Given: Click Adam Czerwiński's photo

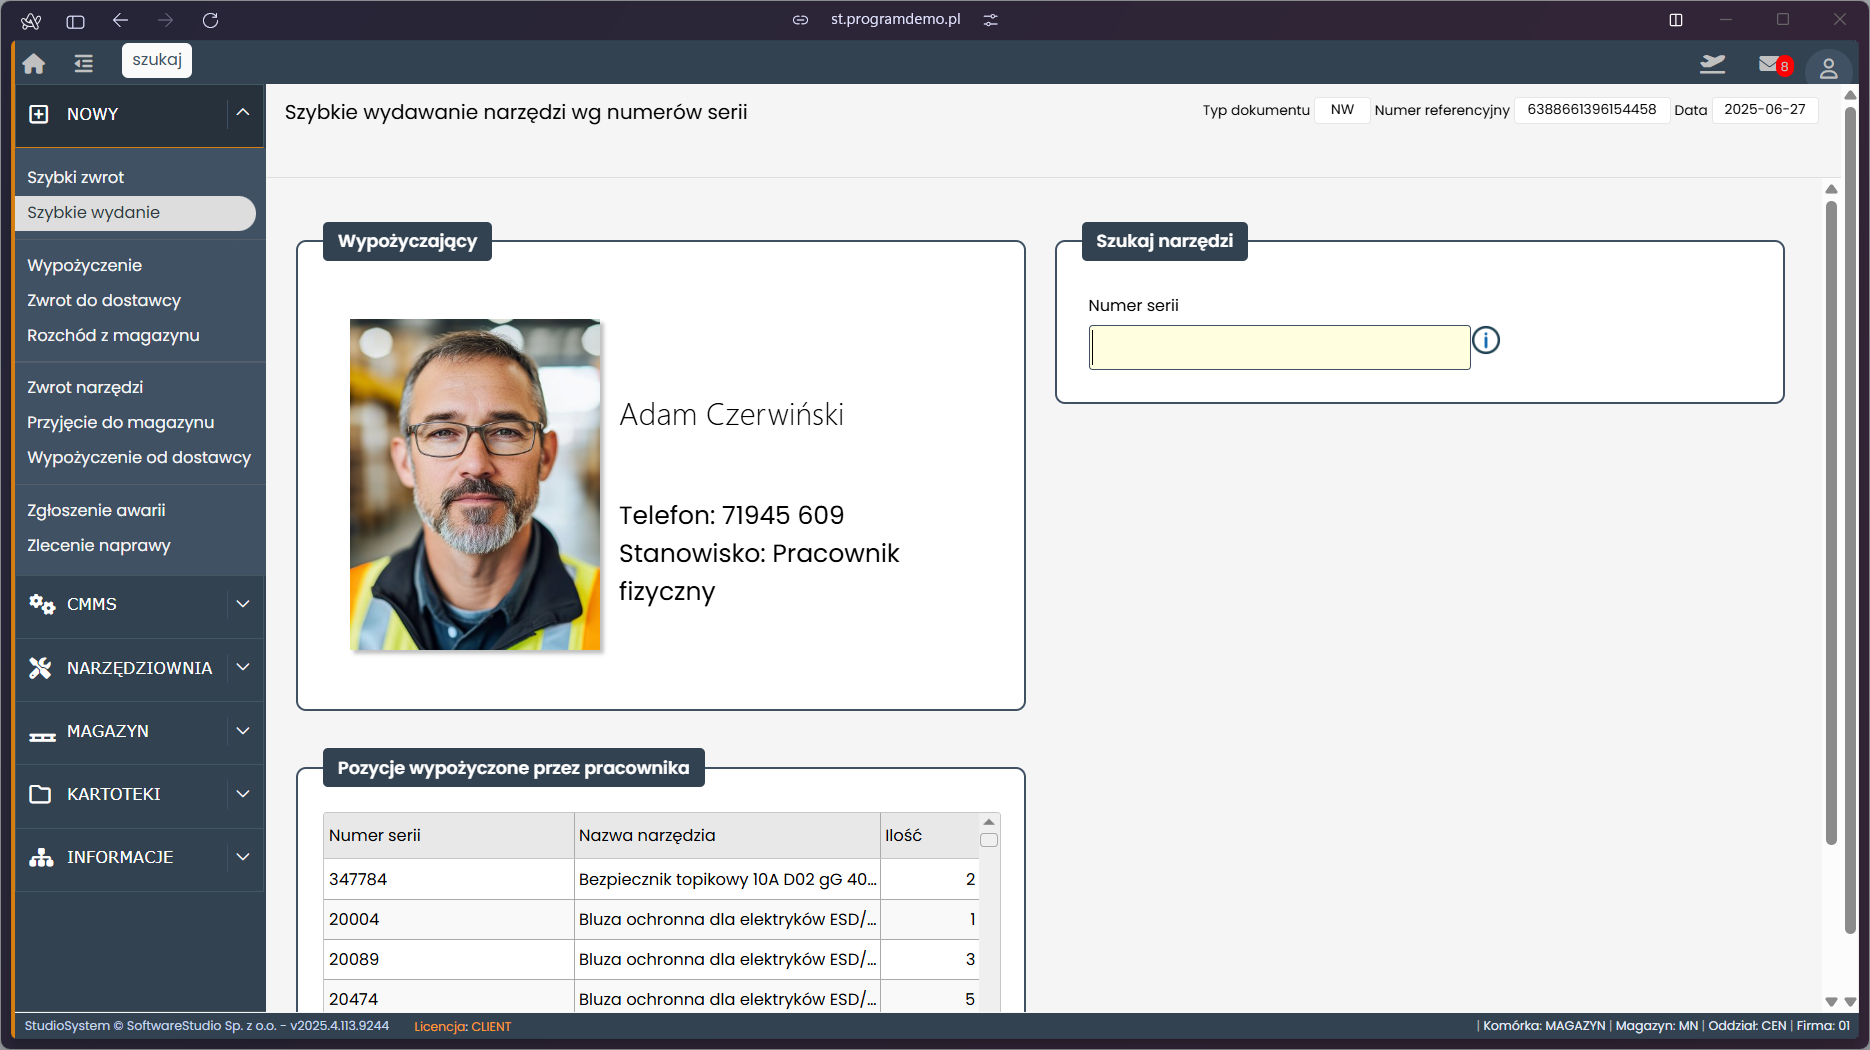Looking at the screenshot, I should point(475,485).
